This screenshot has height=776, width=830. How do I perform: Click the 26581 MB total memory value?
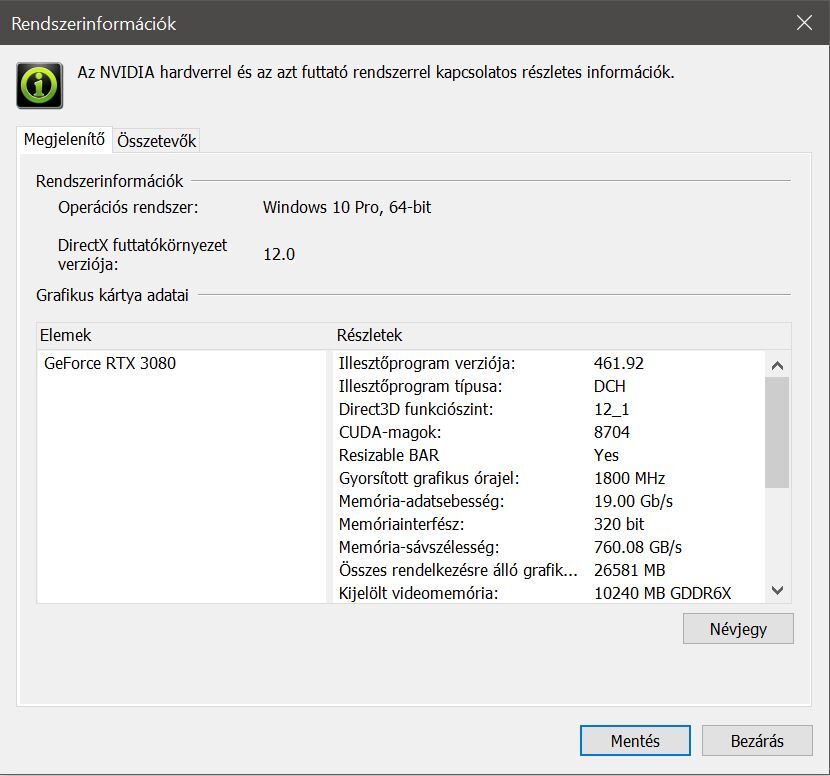pos(629,570)
